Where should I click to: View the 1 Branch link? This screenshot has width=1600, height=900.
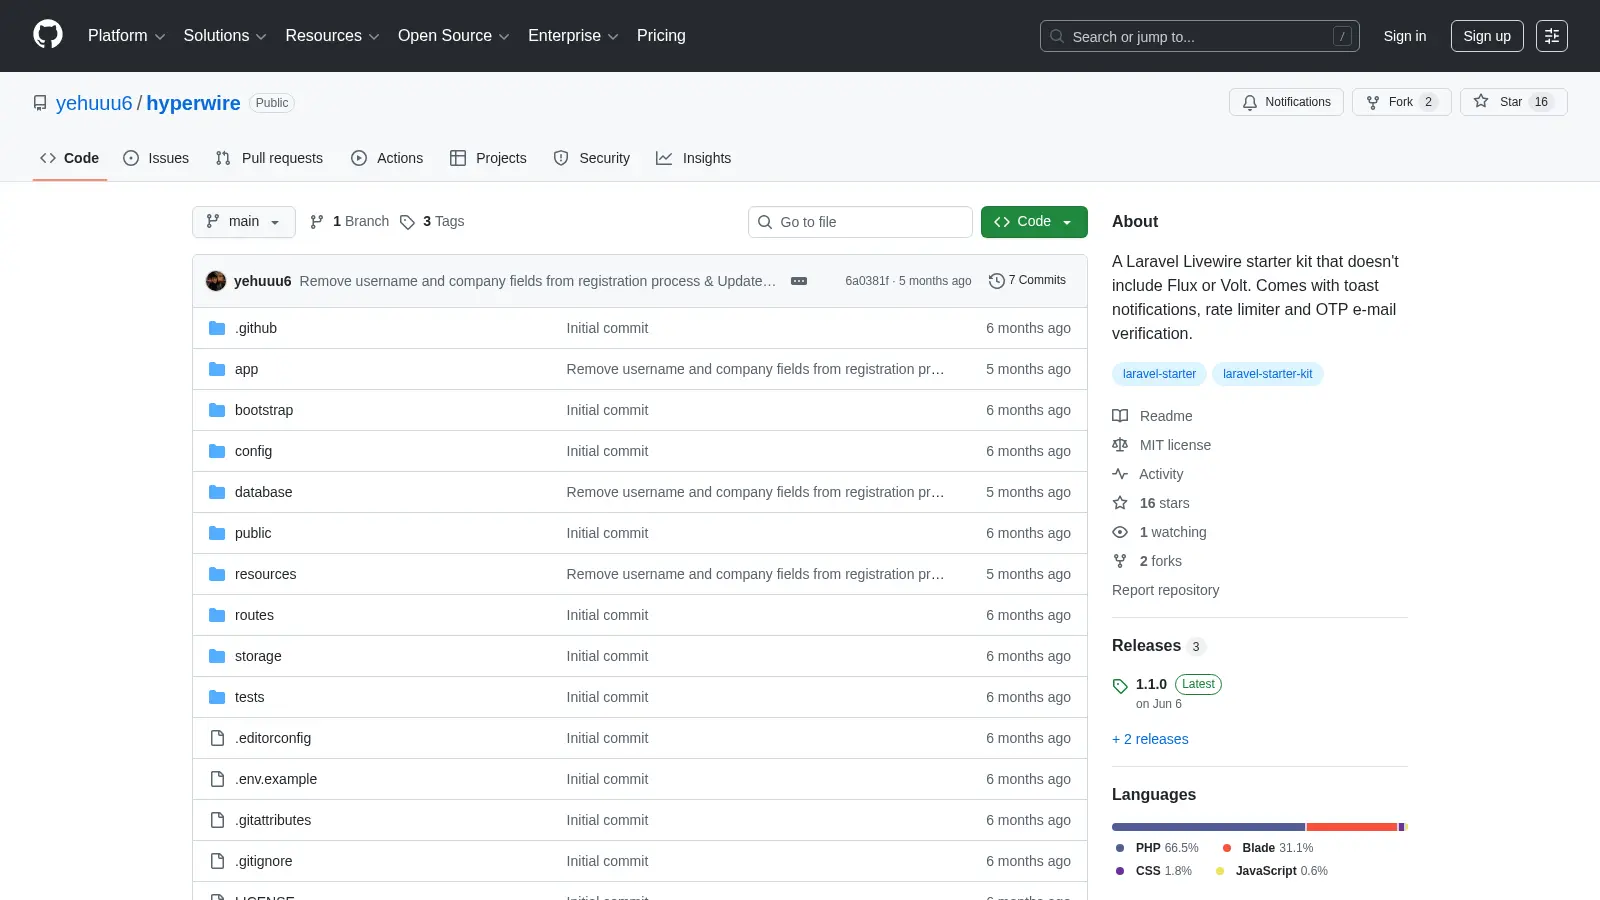(x=349, y=222)
